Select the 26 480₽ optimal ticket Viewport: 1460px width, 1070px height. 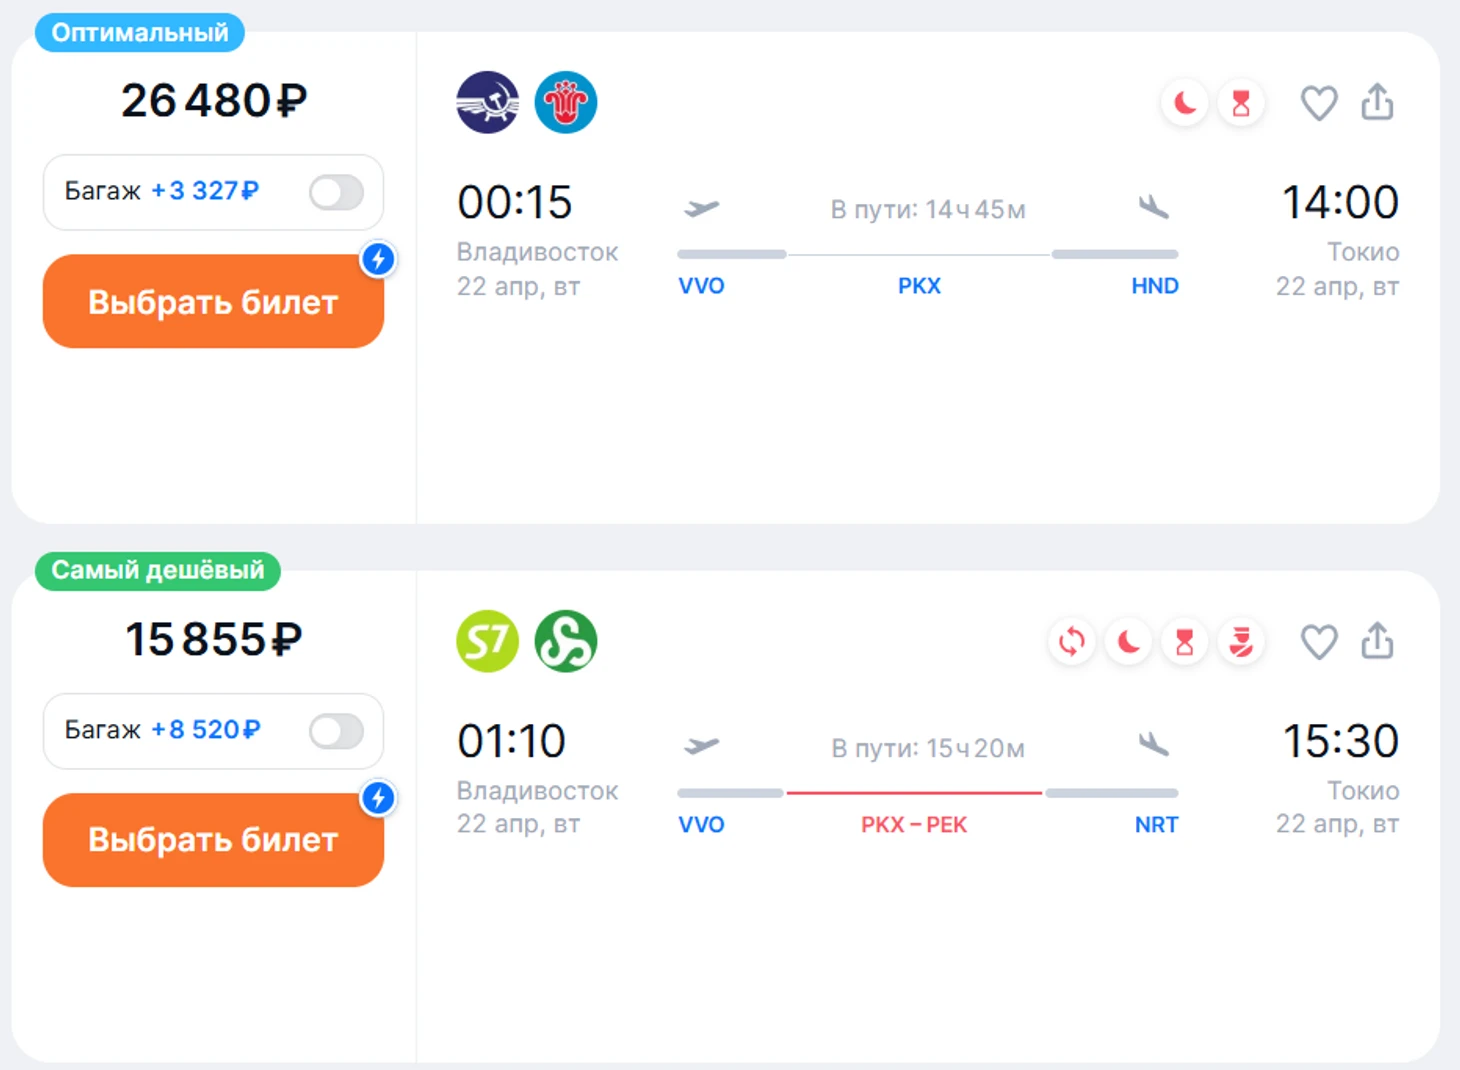[x=213, y=301]
